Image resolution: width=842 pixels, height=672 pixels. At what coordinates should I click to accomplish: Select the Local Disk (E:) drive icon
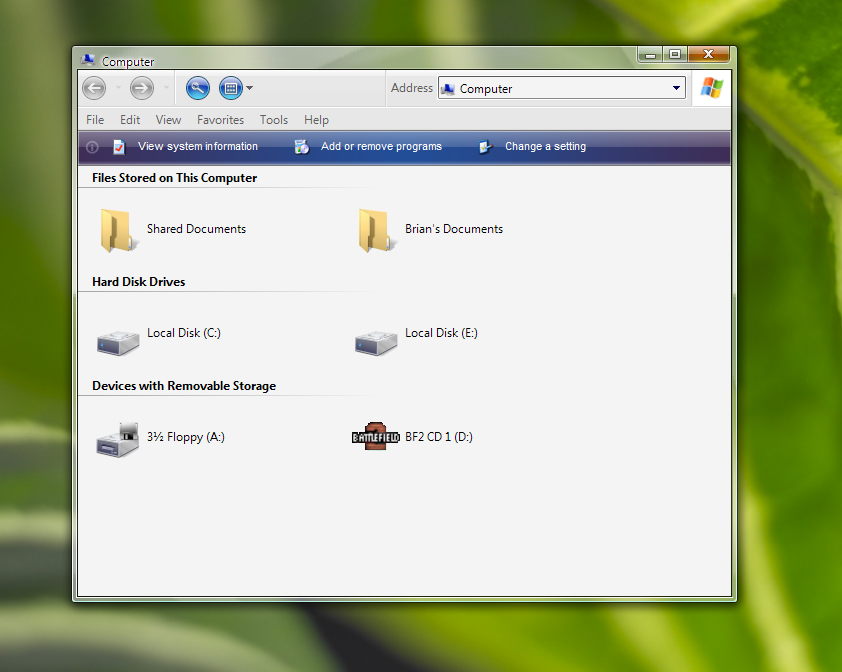(x=376, y=340)
